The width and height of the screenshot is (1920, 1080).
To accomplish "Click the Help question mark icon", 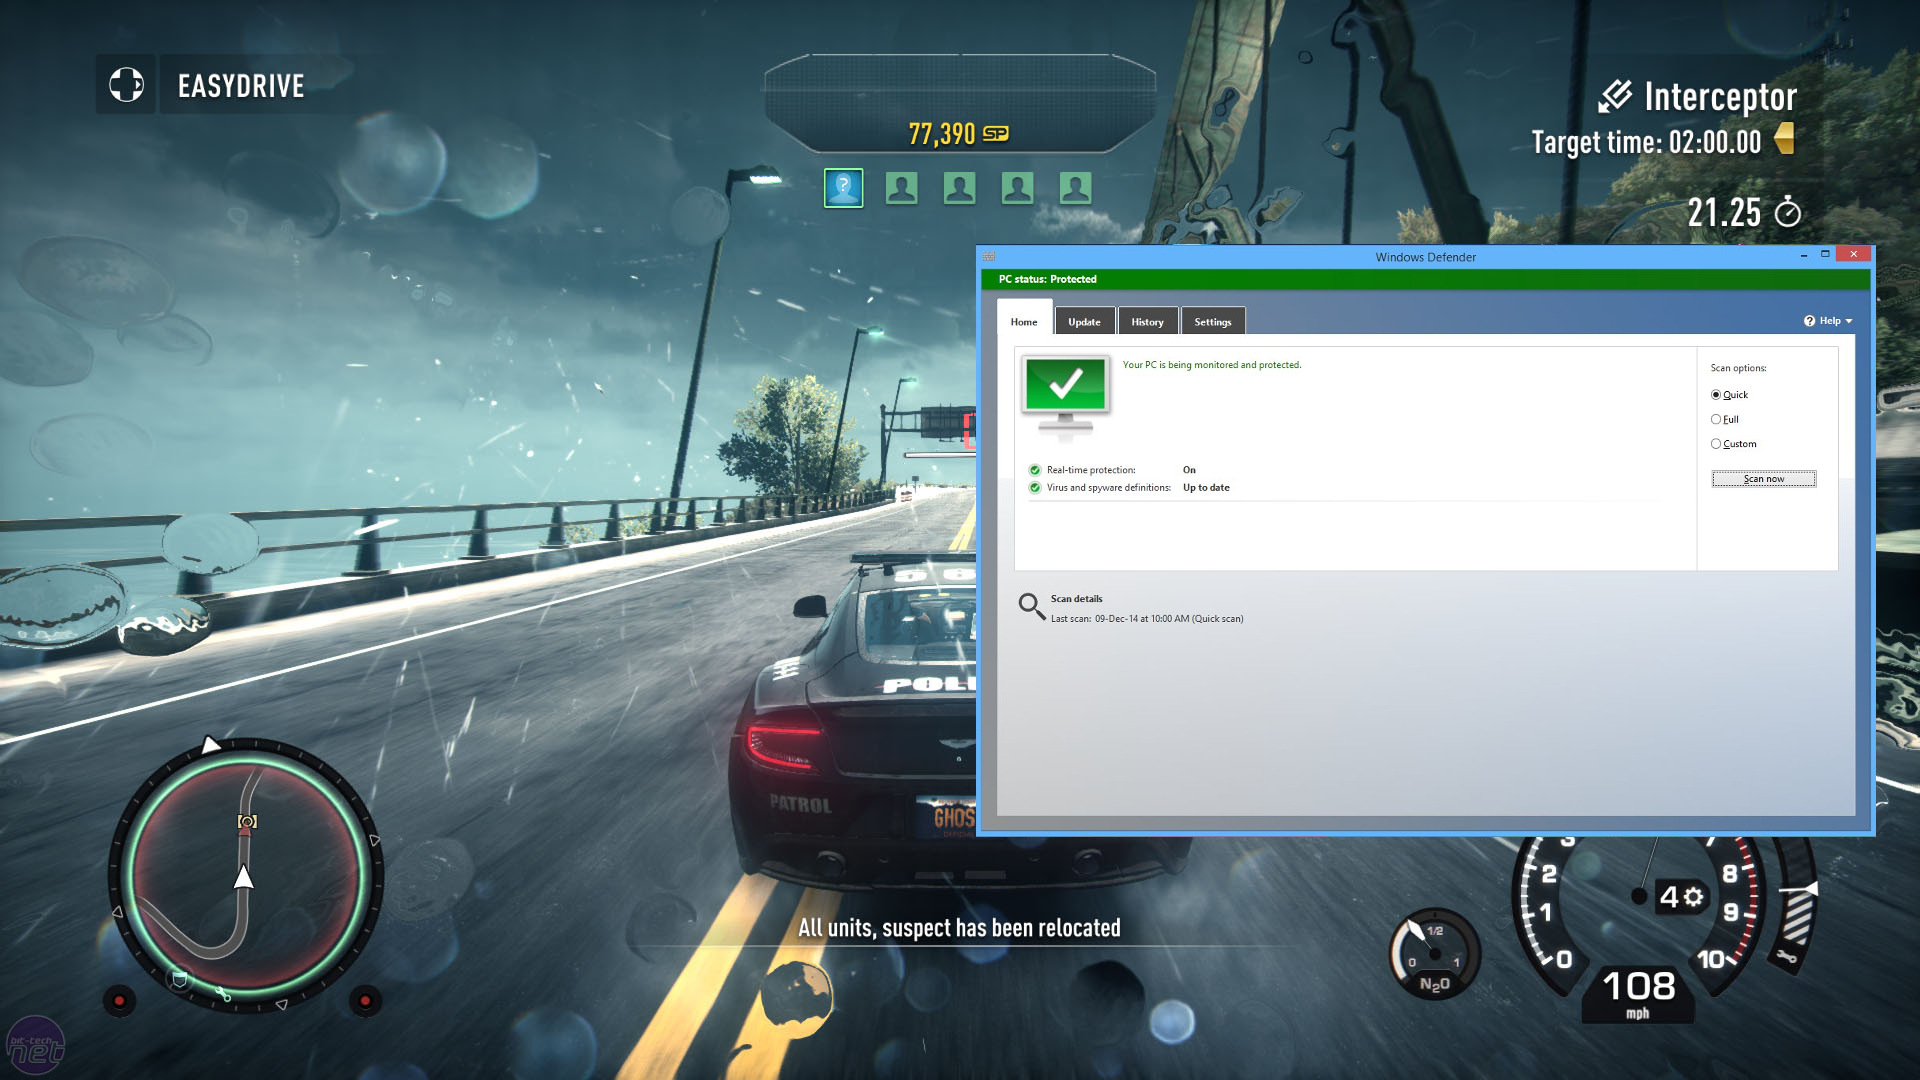I will pos(1809,321).
